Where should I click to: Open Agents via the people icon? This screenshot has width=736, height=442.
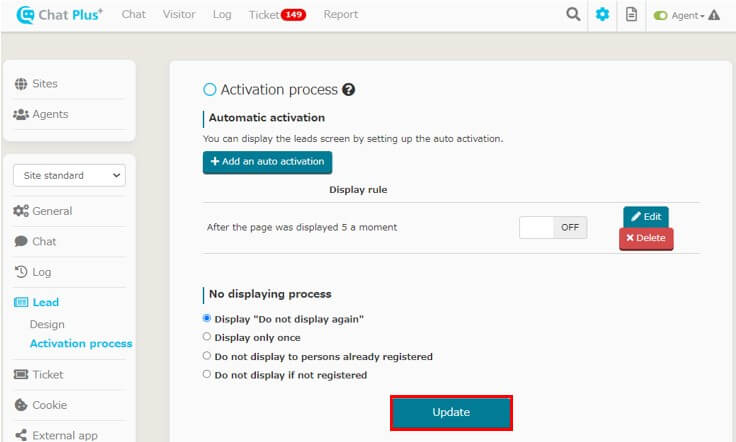21,114
